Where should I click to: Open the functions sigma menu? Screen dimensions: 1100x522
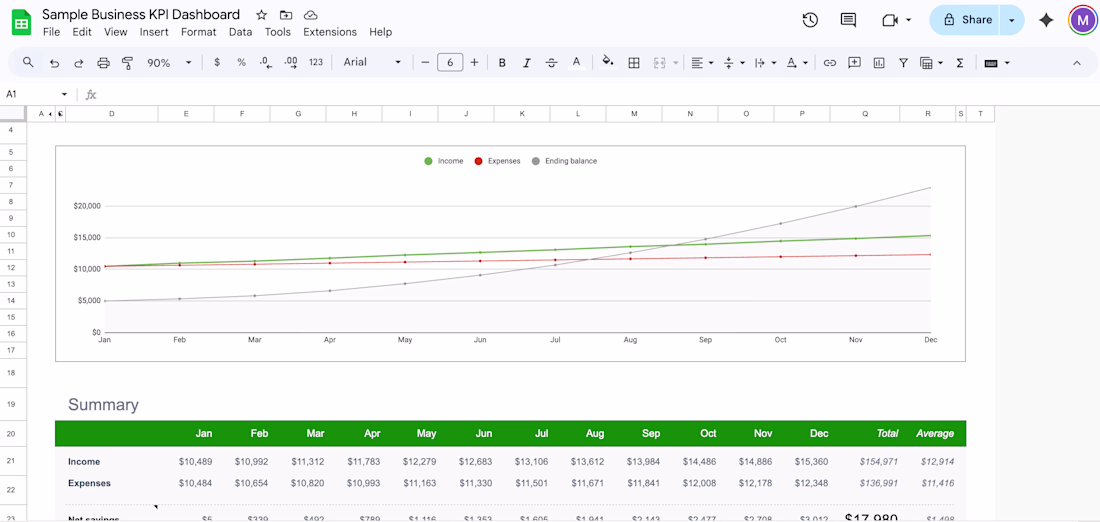point(960,62)
